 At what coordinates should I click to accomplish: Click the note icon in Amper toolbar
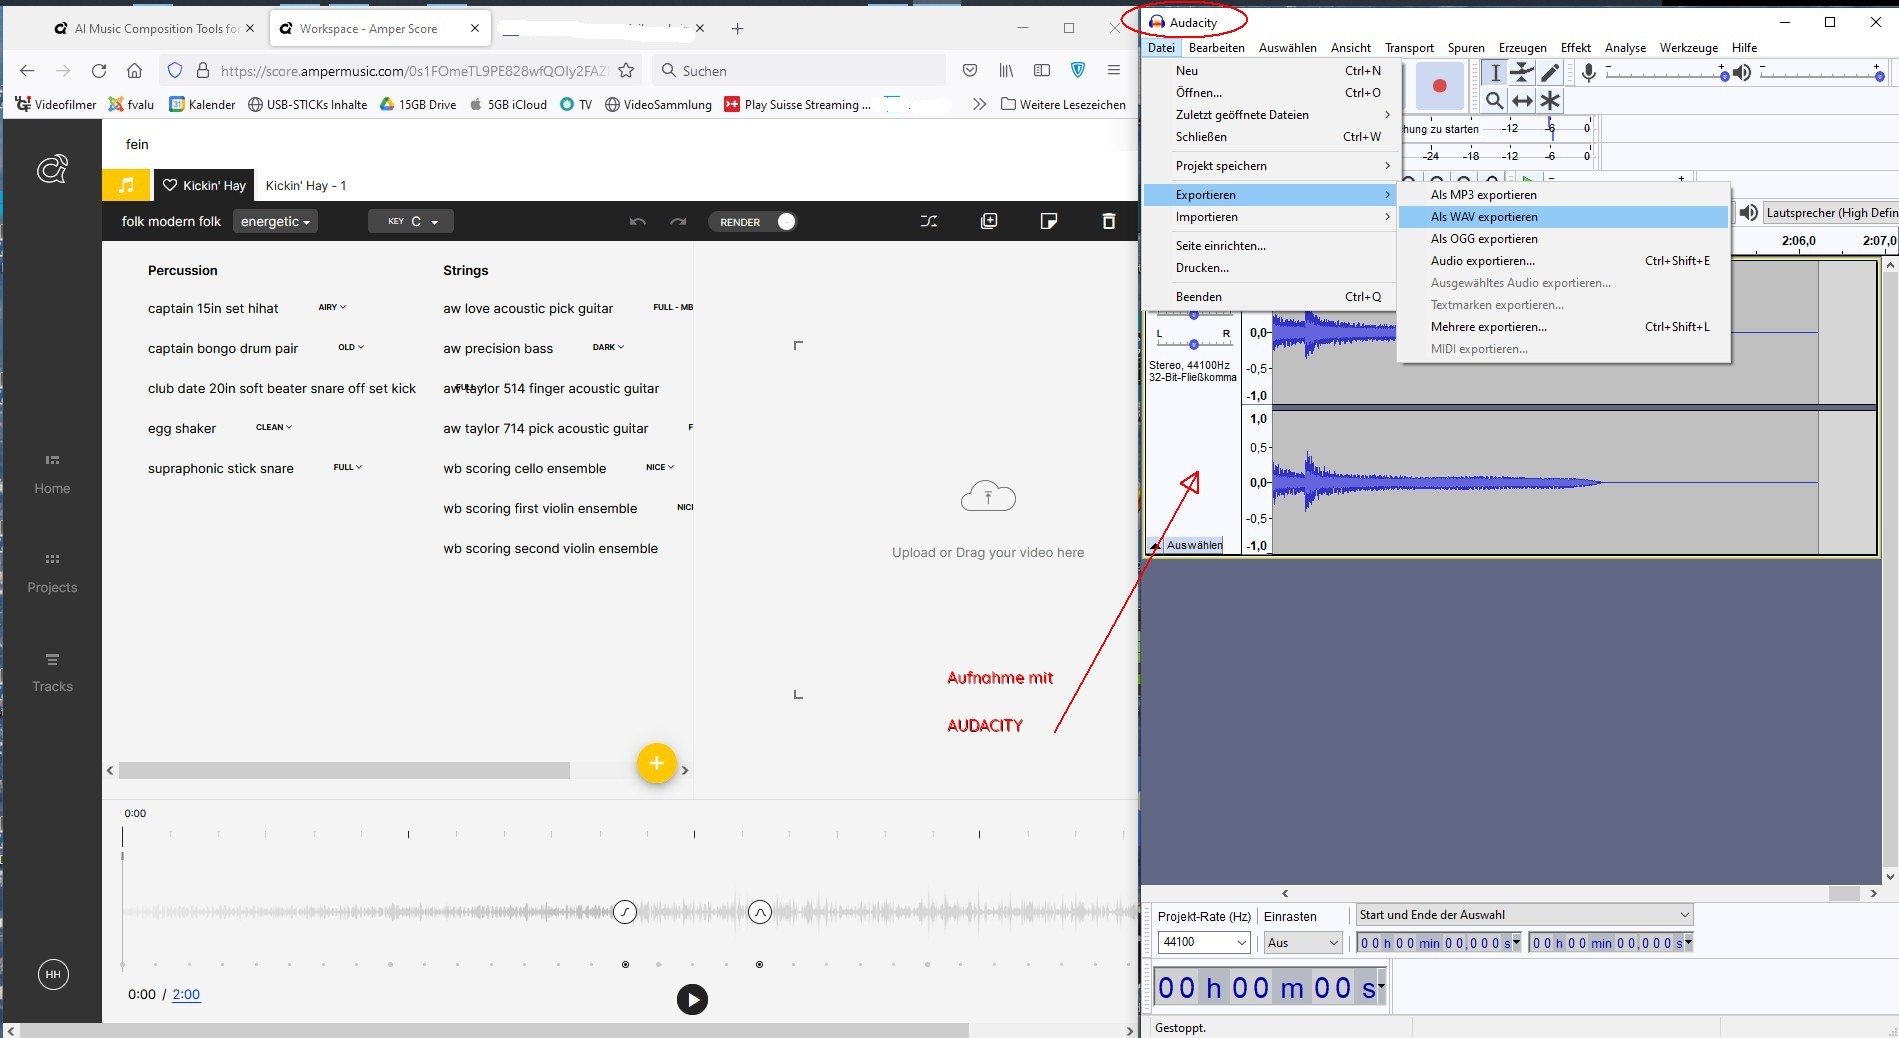click(1049, 221)
